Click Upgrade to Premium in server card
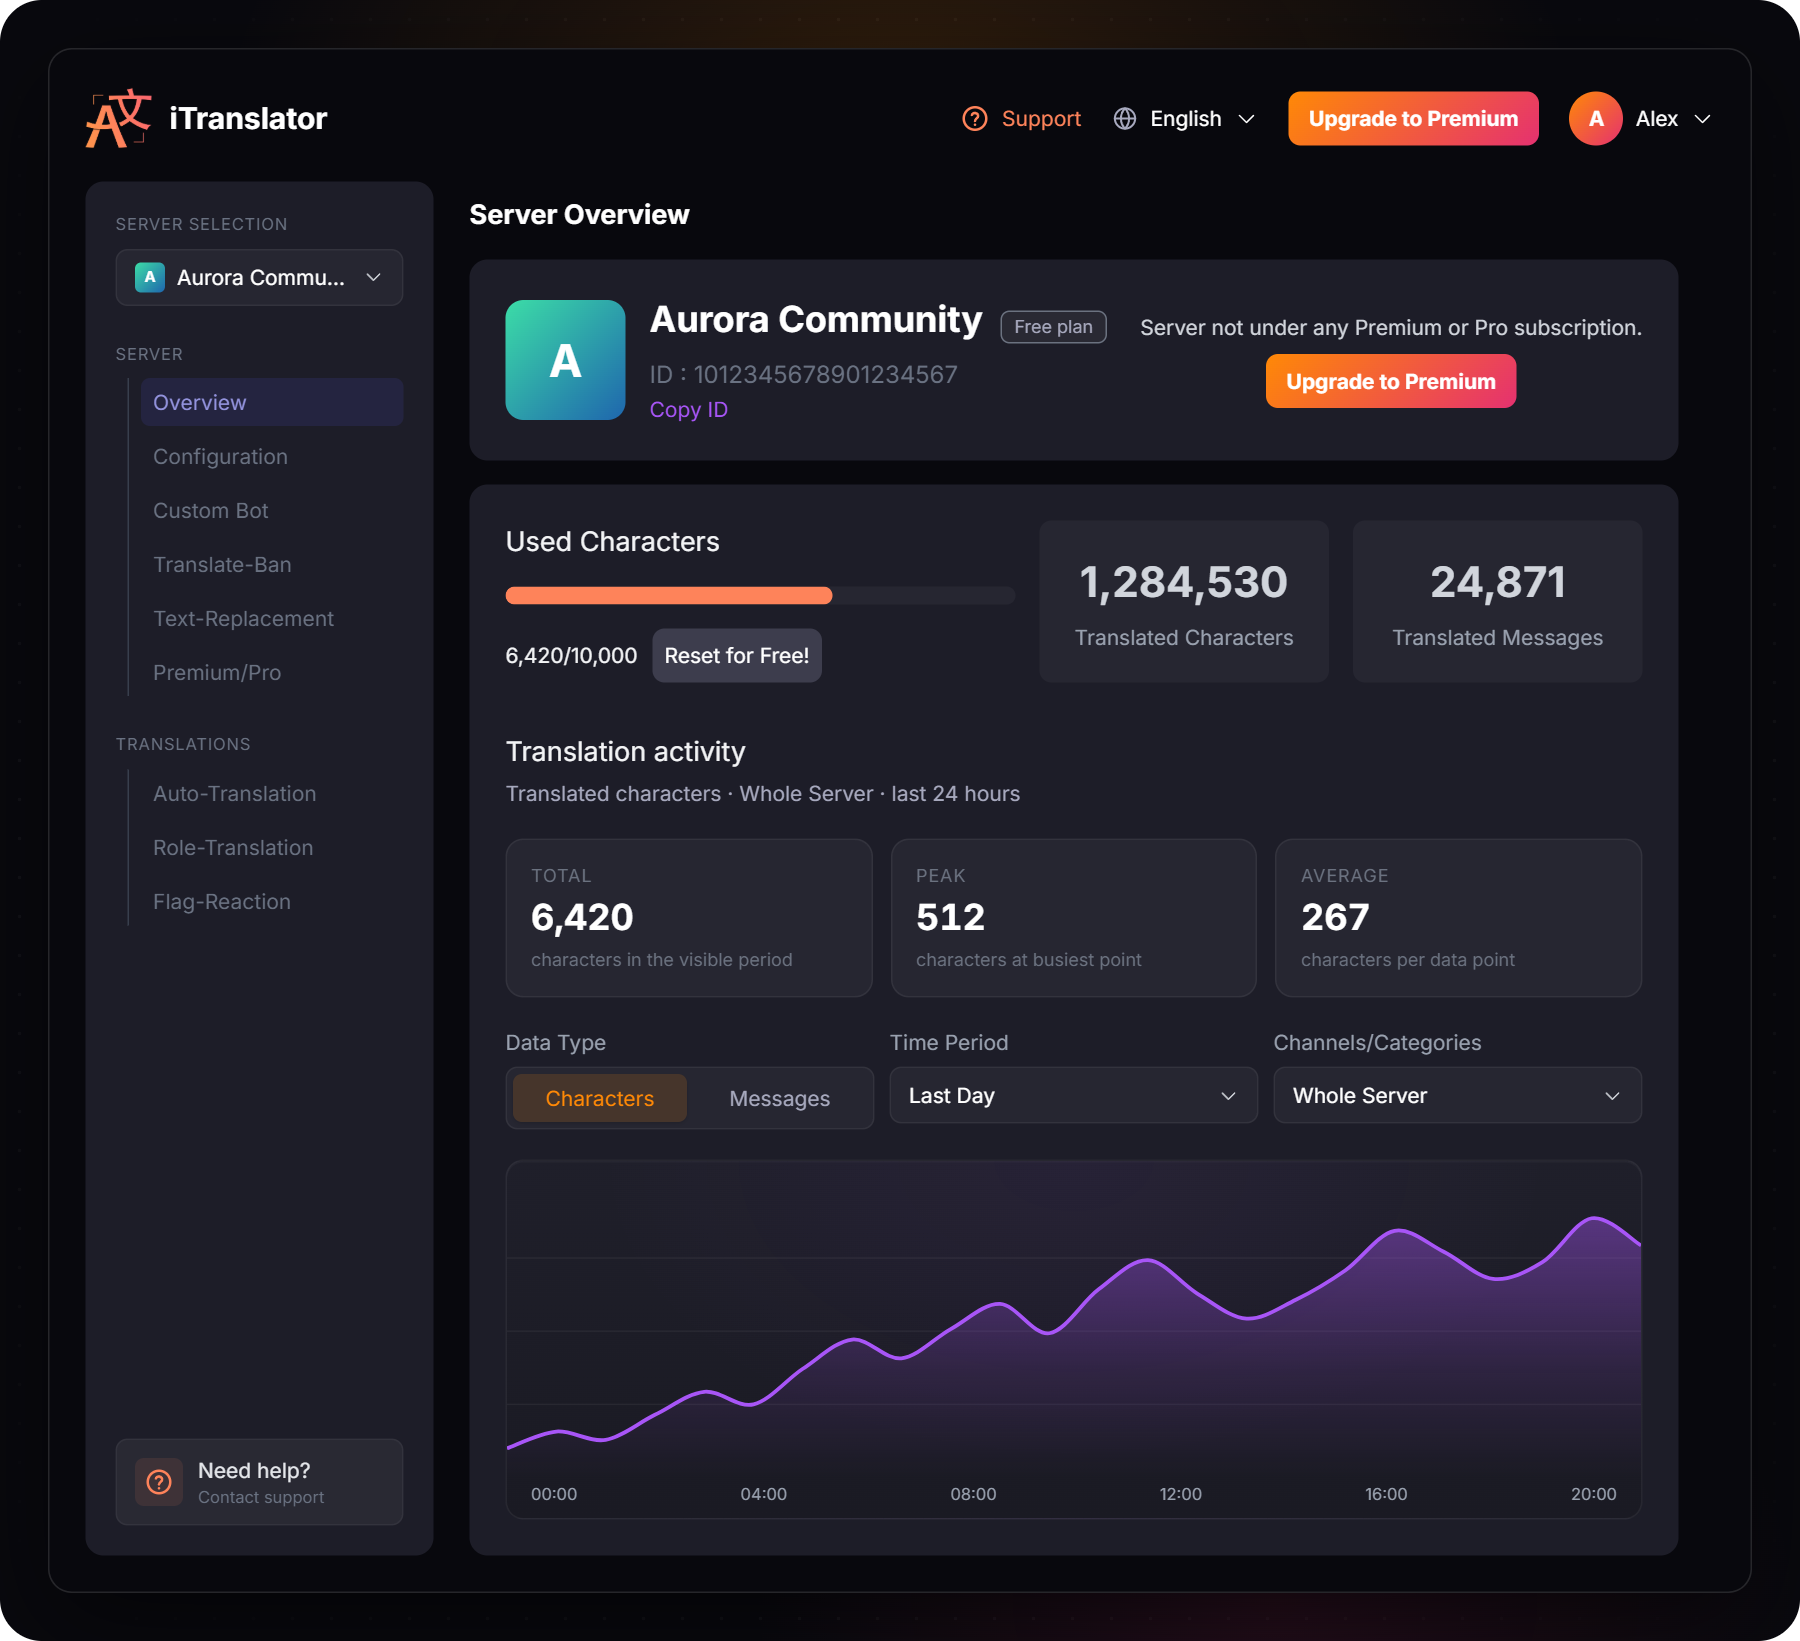This screenshot has width=1800, height=1641. click(x=1390, y=381)
